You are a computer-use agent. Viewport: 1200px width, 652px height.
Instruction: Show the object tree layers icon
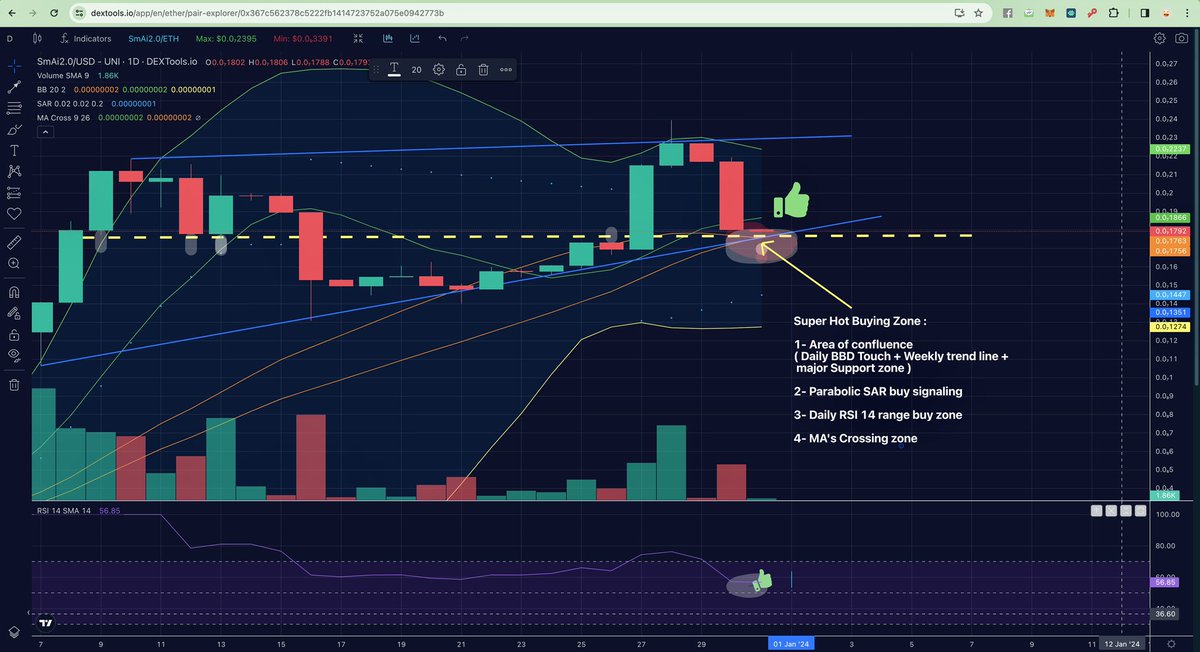(x=14, y=632)
